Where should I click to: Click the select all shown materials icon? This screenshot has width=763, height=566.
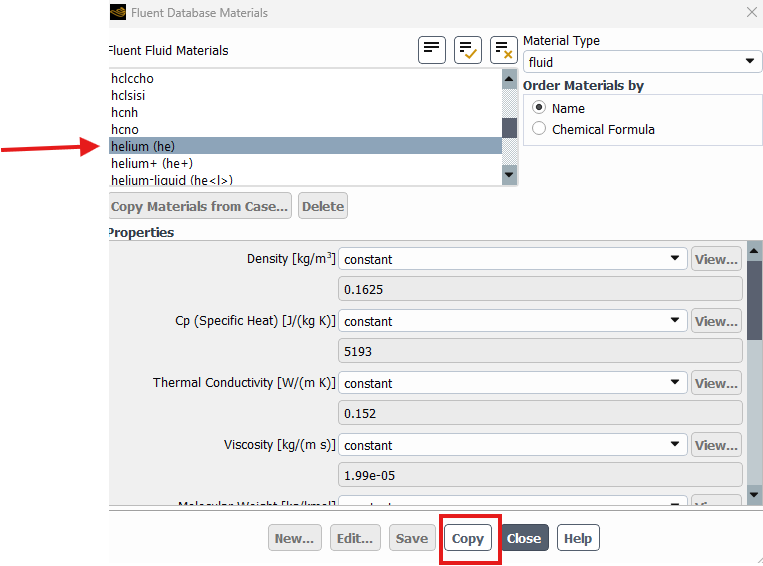coord(468,50)
